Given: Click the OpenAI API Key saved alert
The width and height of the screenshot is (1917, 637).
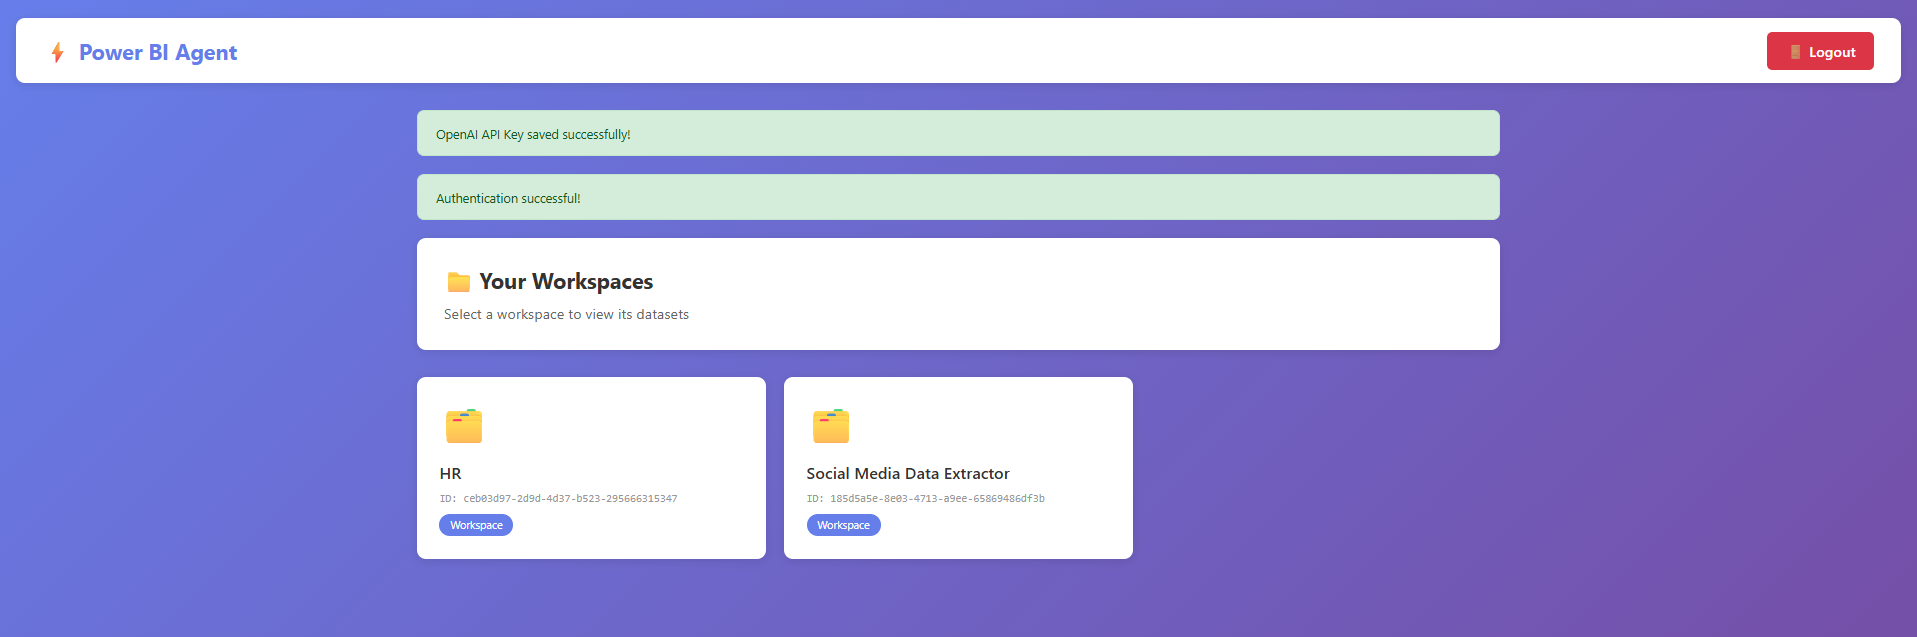Looking at the screenshot, I should pos(958,134).
